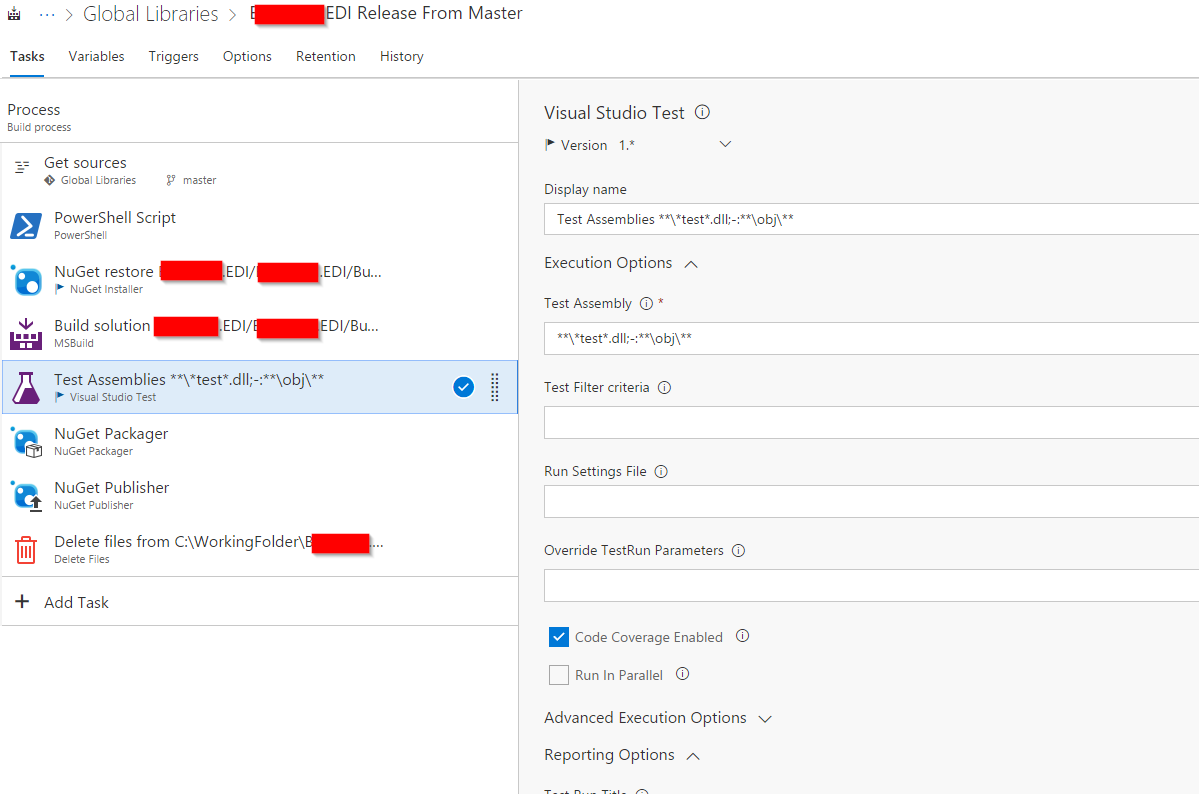Viewport: 1199px width, 794px height.
Task: Switch to the Tasks tab
Action: [x=27, y=57]
